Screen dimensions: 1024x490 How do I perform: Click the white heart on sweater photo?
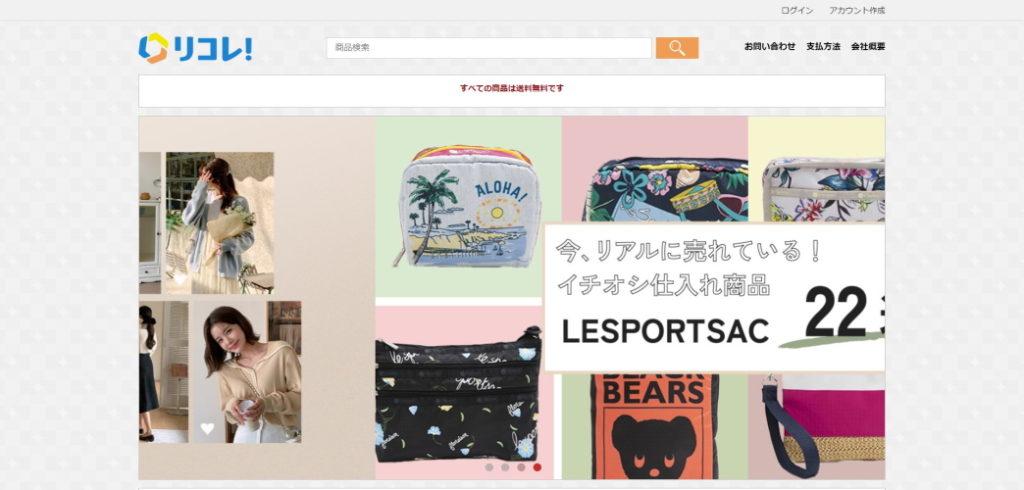(x=207, y=429)
